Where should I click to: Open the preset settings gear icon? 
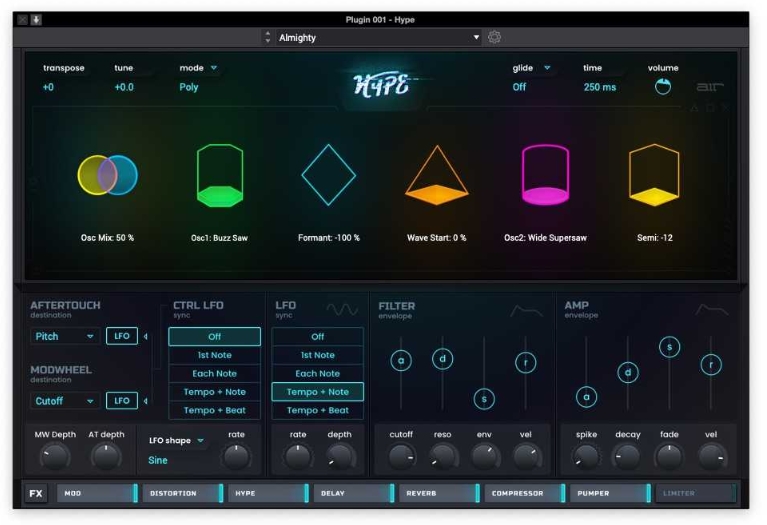[x=495, y=37]
